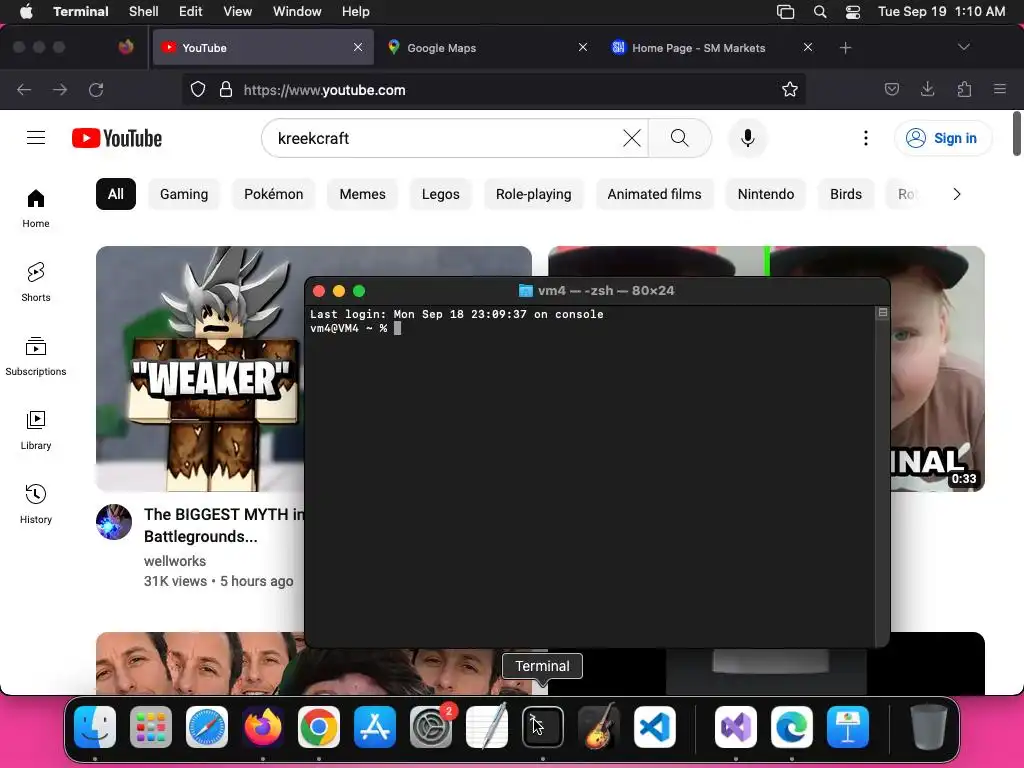
Task: Open Visual Studio Code from the Dock
Action: (x=655, y=727)
